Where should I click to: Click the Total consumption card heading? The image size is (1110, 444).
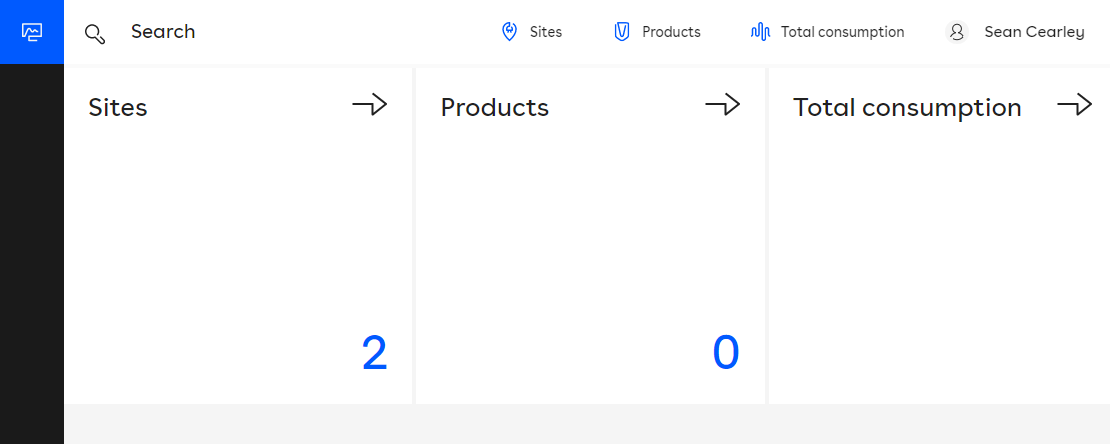[x=907, y=108]
